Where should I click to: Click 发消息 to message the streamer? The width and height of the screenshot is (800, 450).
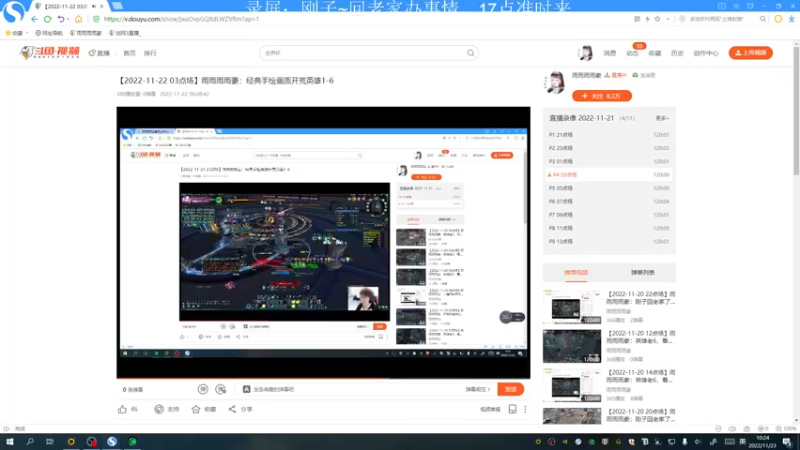[644, 75]
